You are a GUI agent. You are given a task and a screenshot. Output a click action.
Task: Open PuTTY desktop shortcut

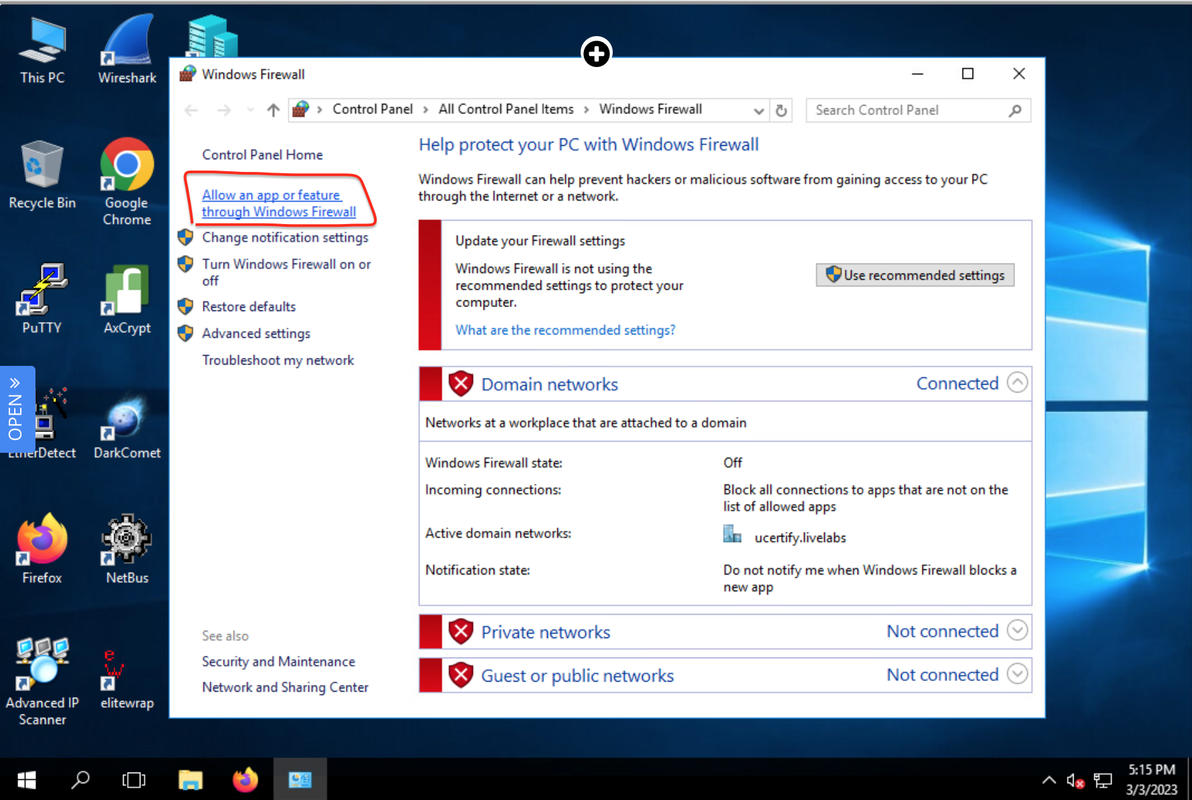(43, 300)
